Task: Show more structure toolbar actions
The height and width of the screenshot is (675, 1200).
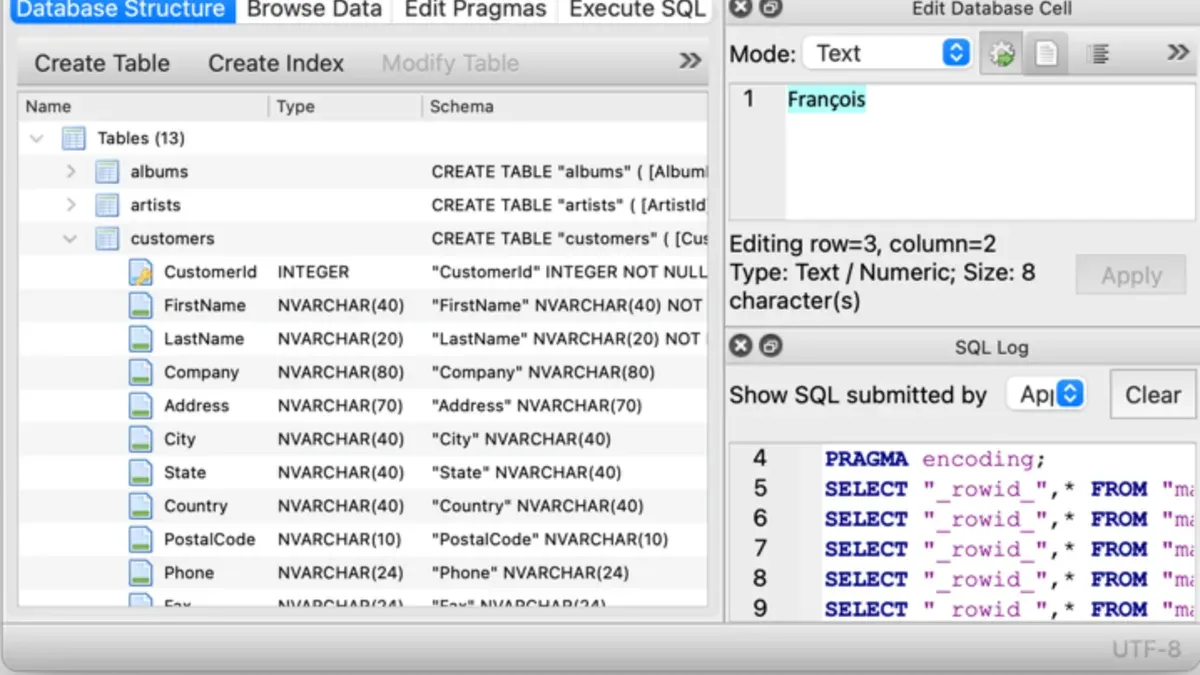Action: click(690, 61)
